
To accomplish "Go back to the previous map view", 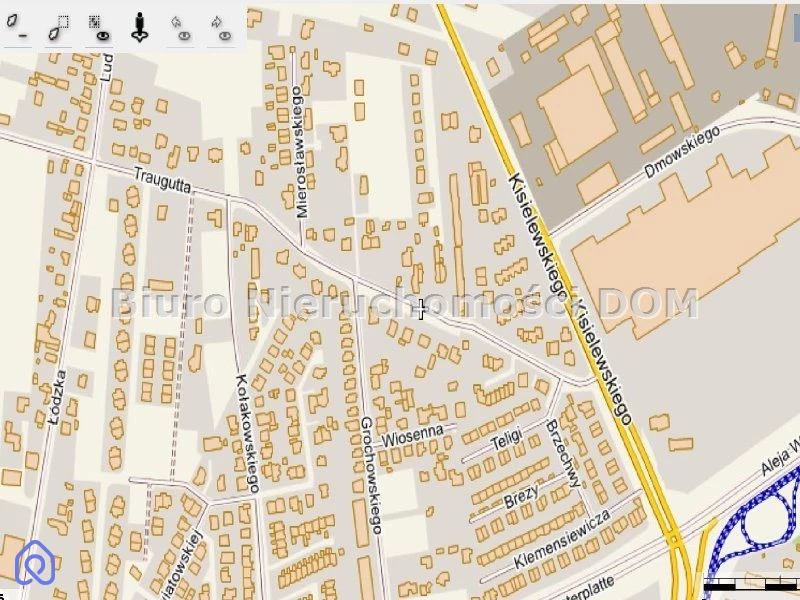I will click(x=181, y=28).
